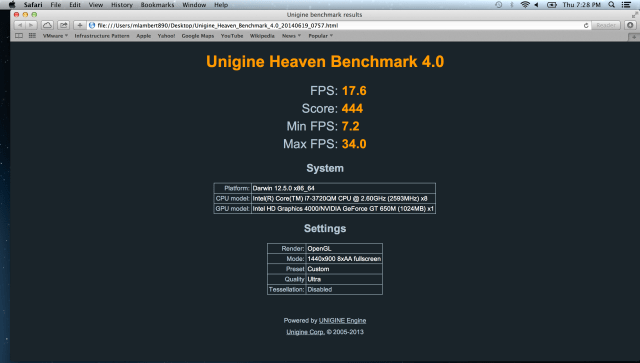Open the Apple bookmark

(144, 36)
